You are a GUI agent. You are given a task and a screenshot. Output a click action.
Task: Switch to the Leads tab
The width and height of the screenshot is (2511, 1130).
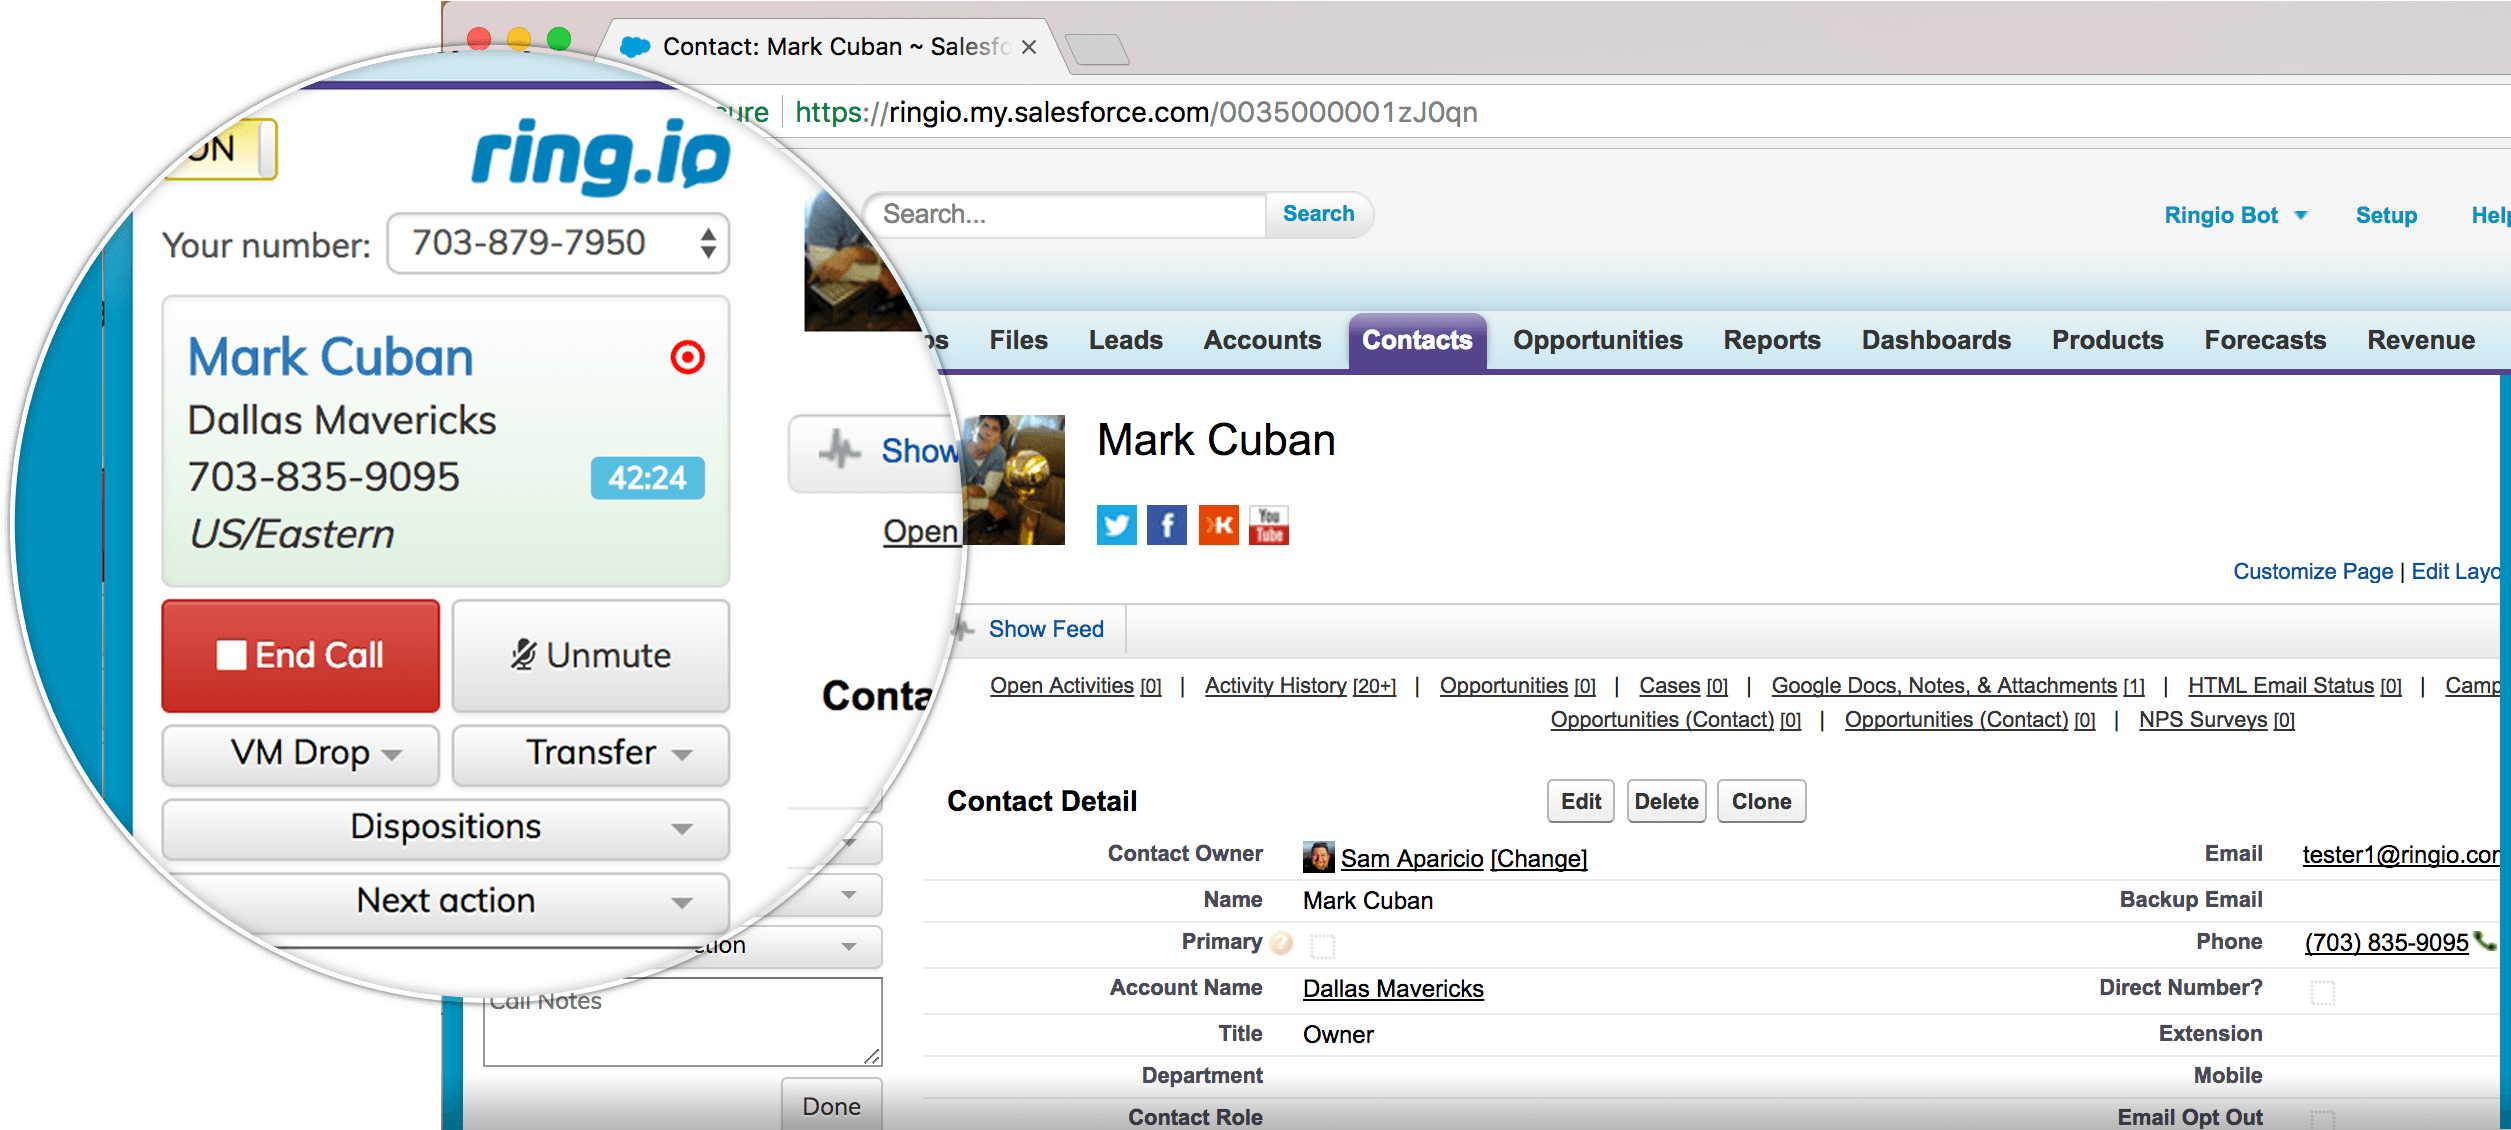(1125, 340)
